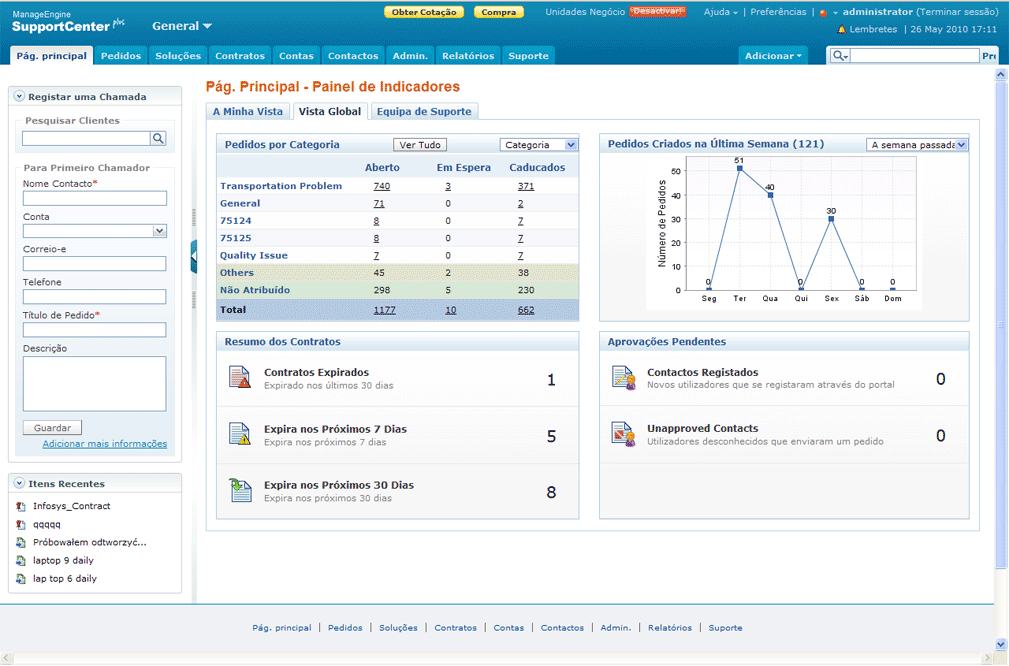Switch to the Pedidos tab
Screen dimensions: 1009x666
click(x=121, y=56)
